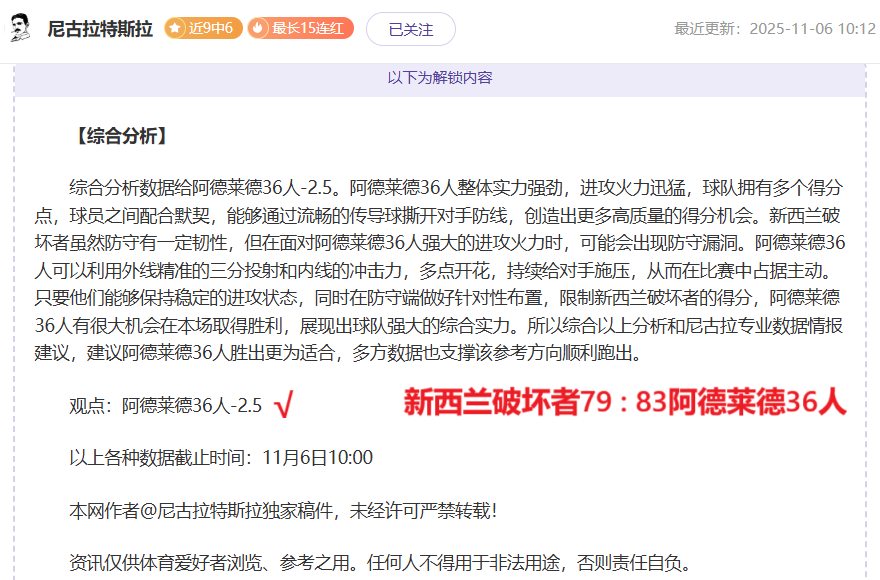Click the disclaimer line starting 资讯仅供体育爱好者
This screenshot has height=580, width=880.
(380, 562)
